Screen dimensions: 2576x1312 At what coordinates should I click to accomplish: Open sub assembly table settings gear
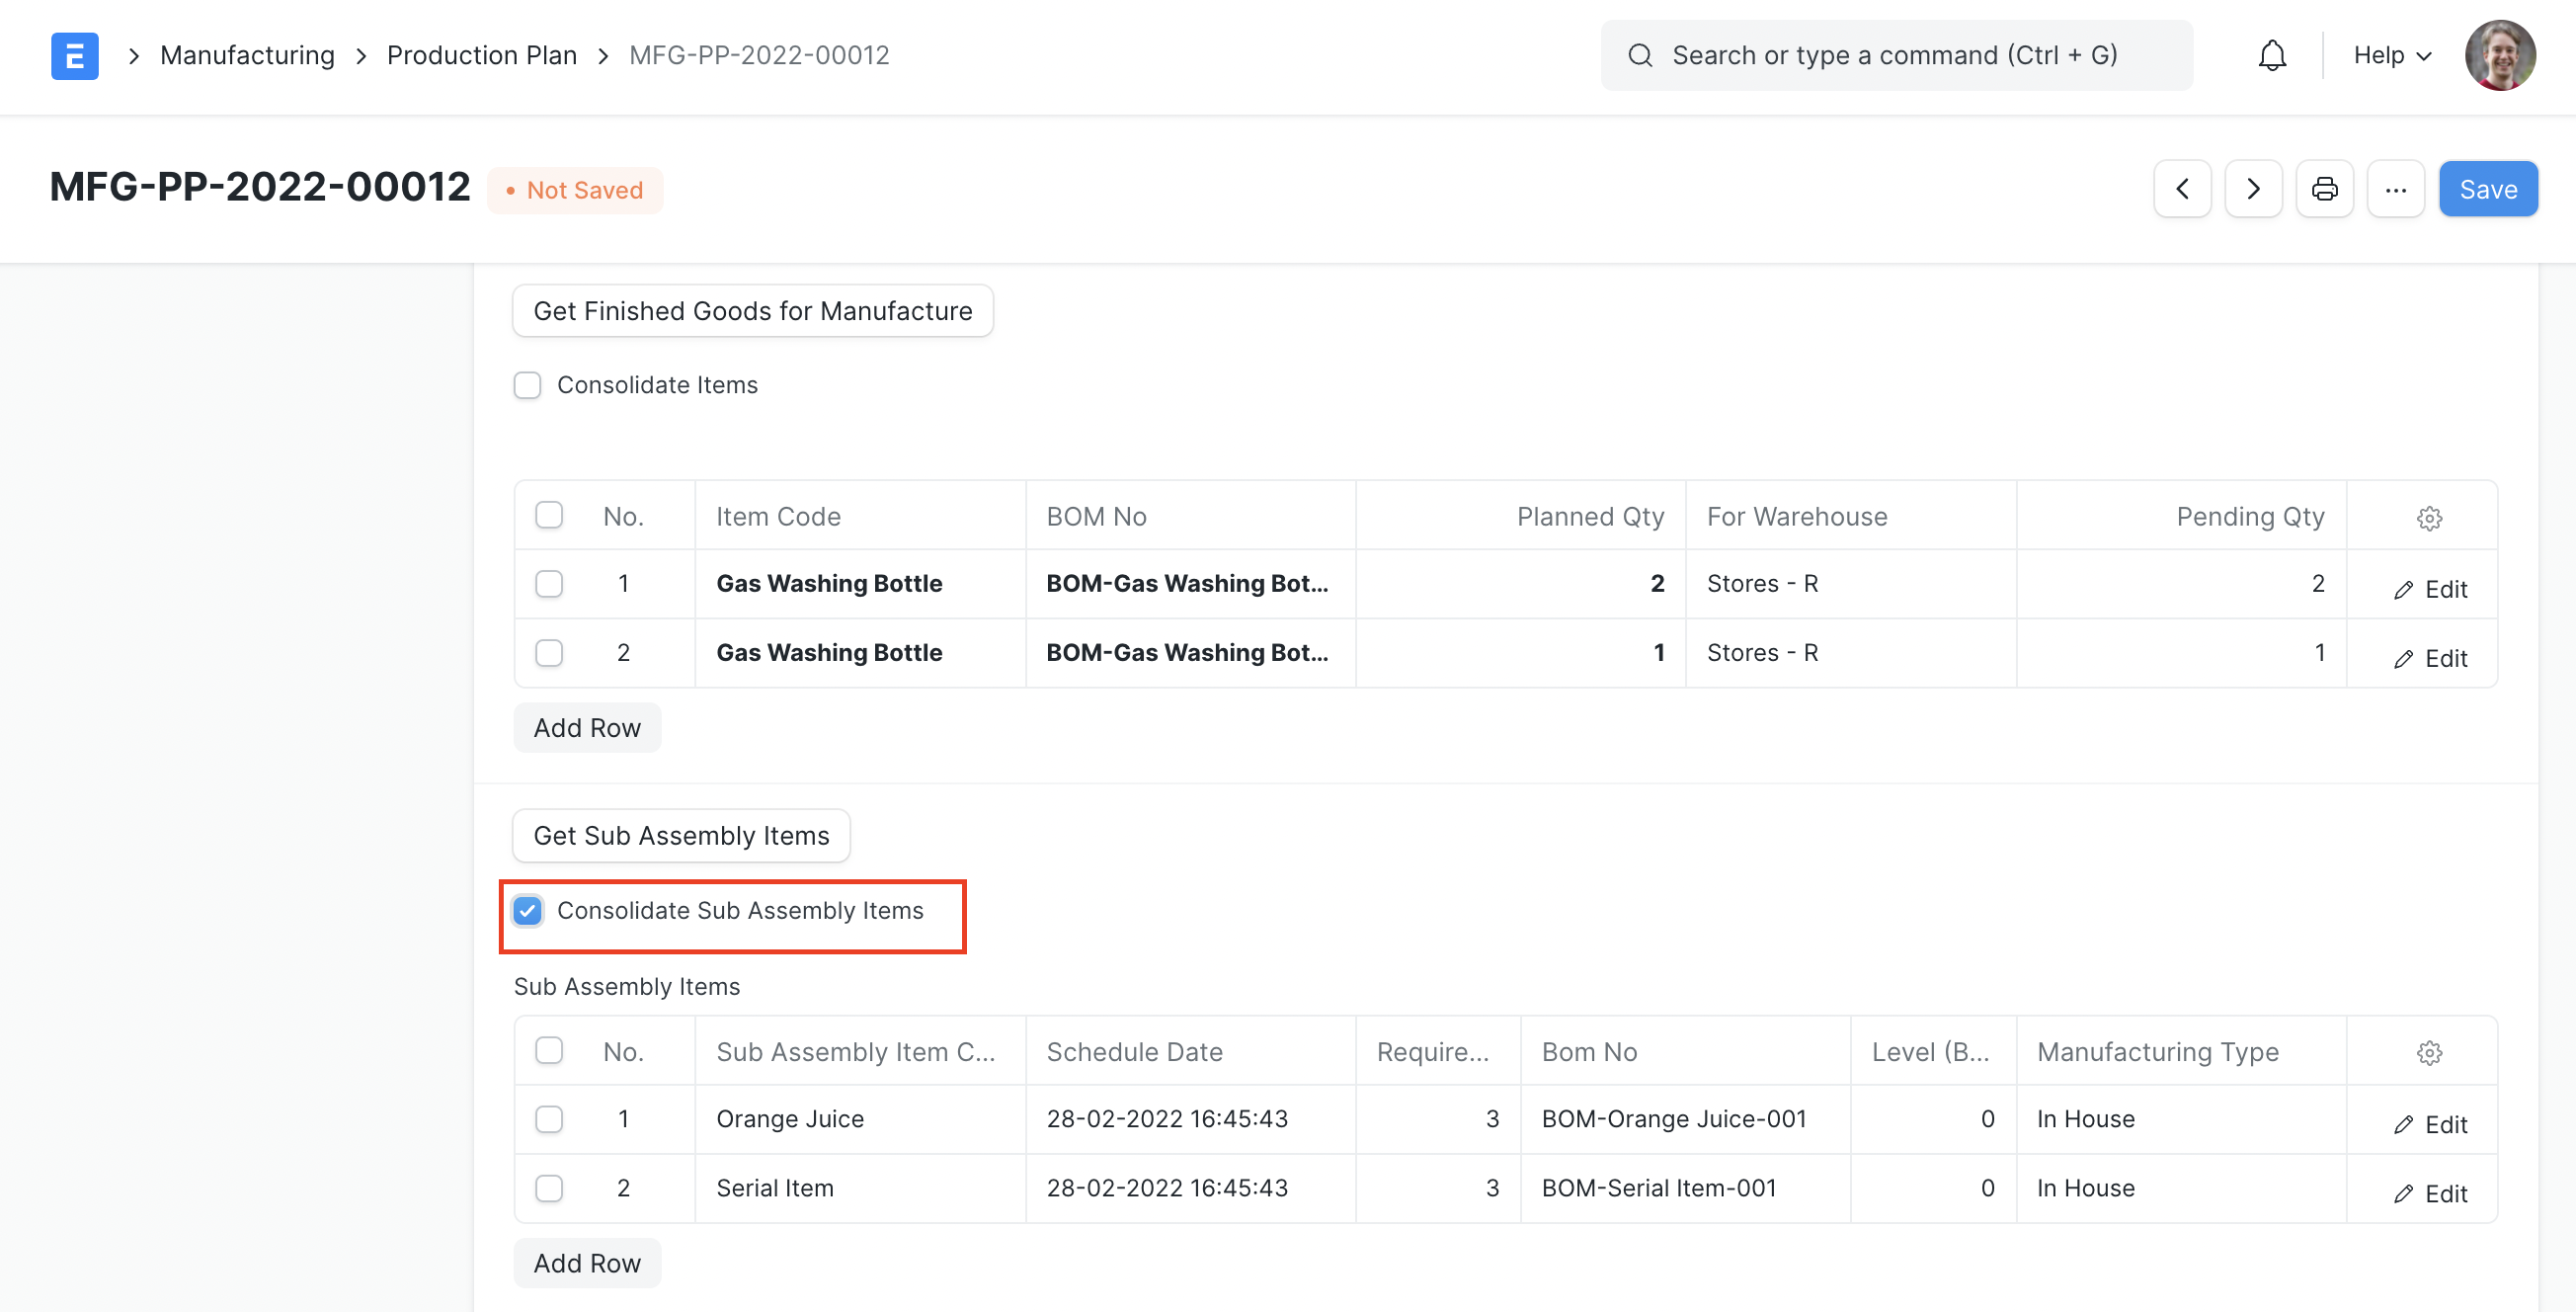[2428, 1052]
